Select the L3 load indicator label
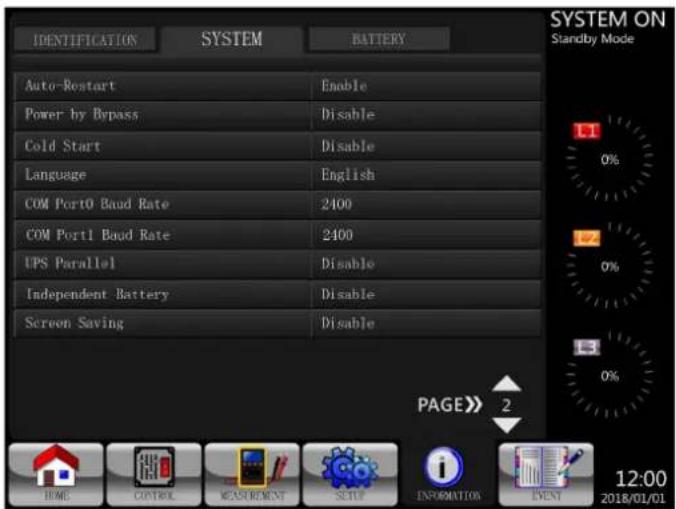676x509 pixels. click(587, 347)
